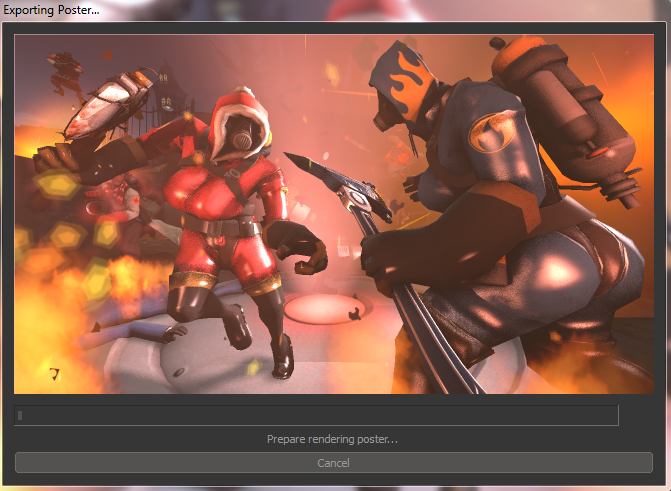The image size is (671, 491).
Task: Click the poster export progress bar
Action: [316, 415]
